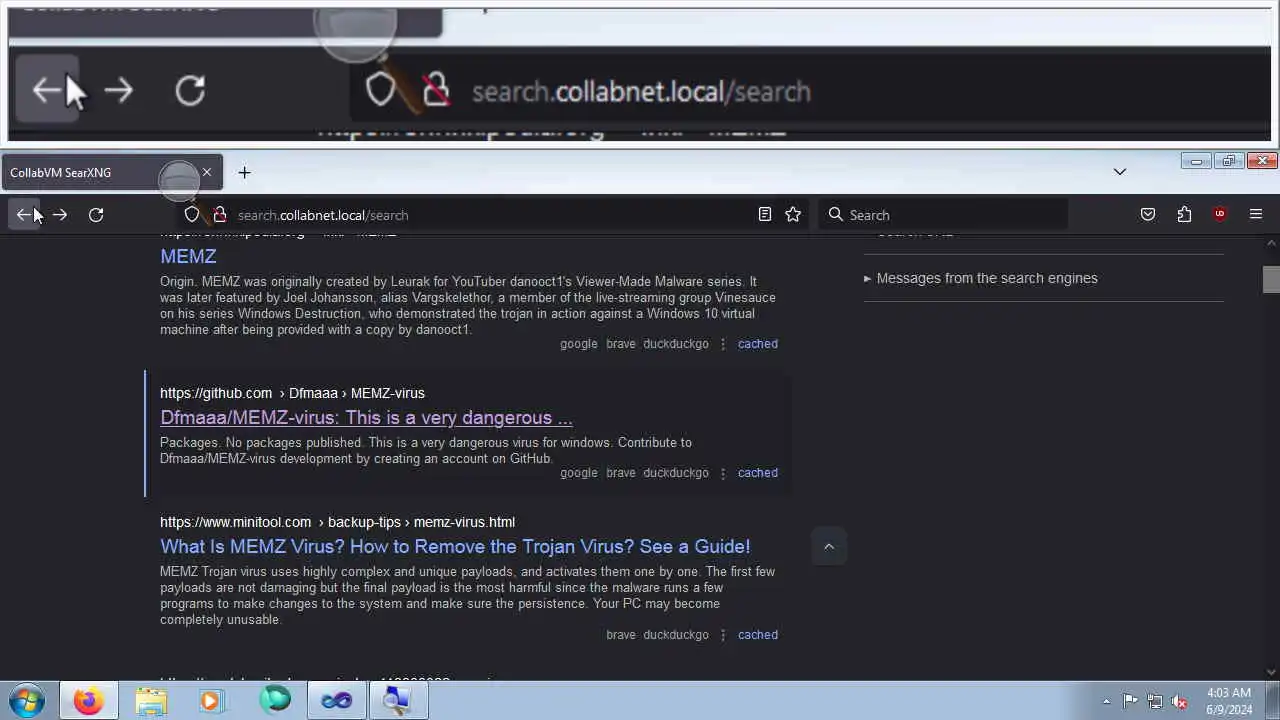Open the Dfmaaa/MEMZ-virus GitHub result link
Screen dimensions: 1280x720
pyautogui.click(x=366, y=418)
